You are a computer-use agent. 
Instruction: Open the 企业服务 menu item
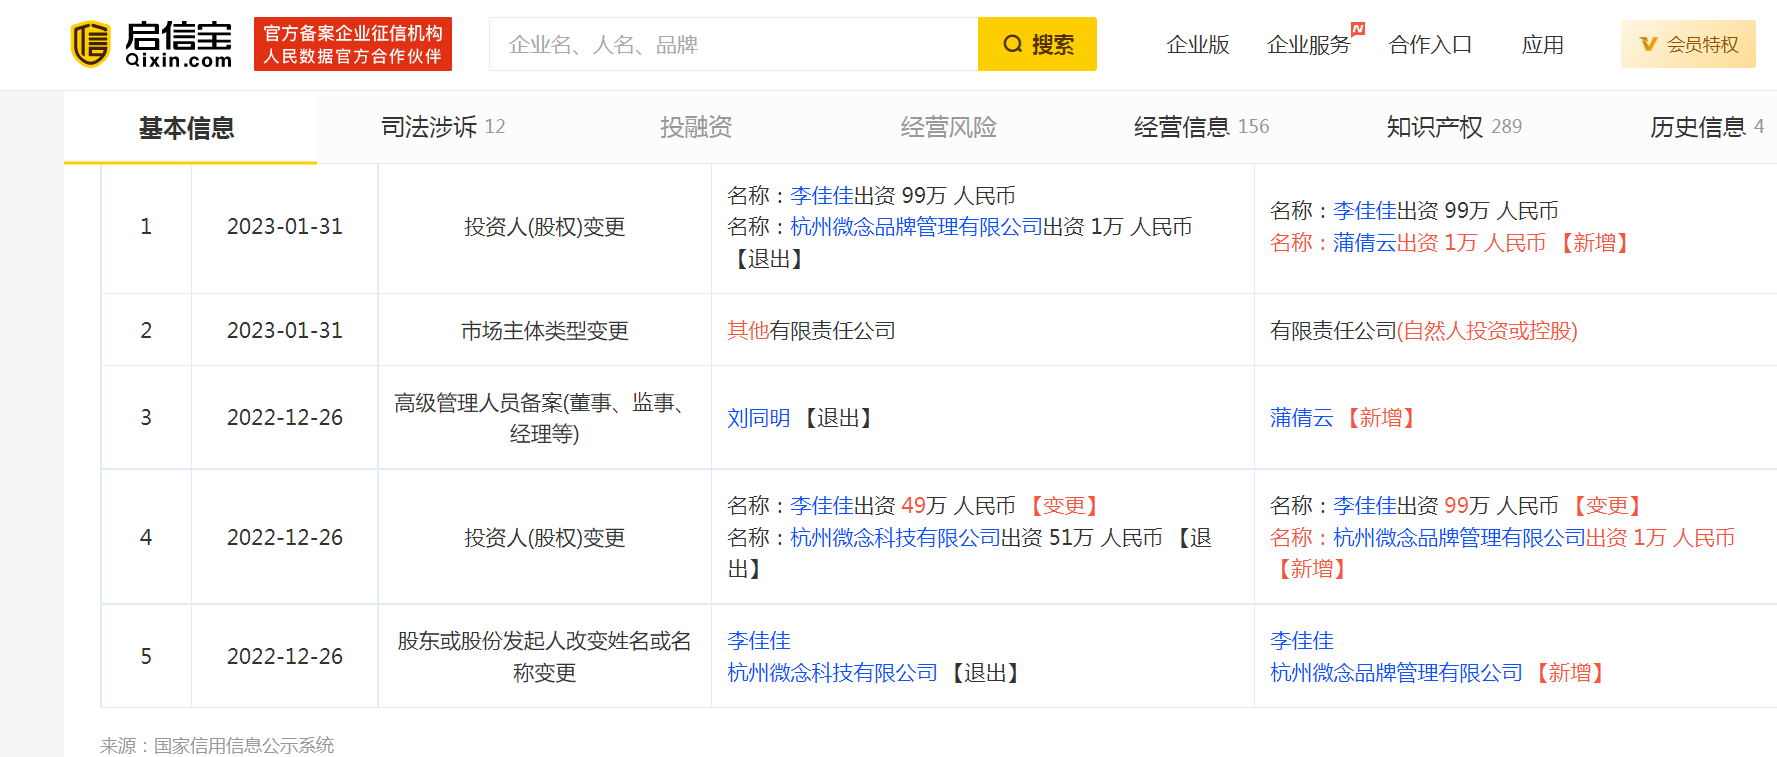[1308, 45]
